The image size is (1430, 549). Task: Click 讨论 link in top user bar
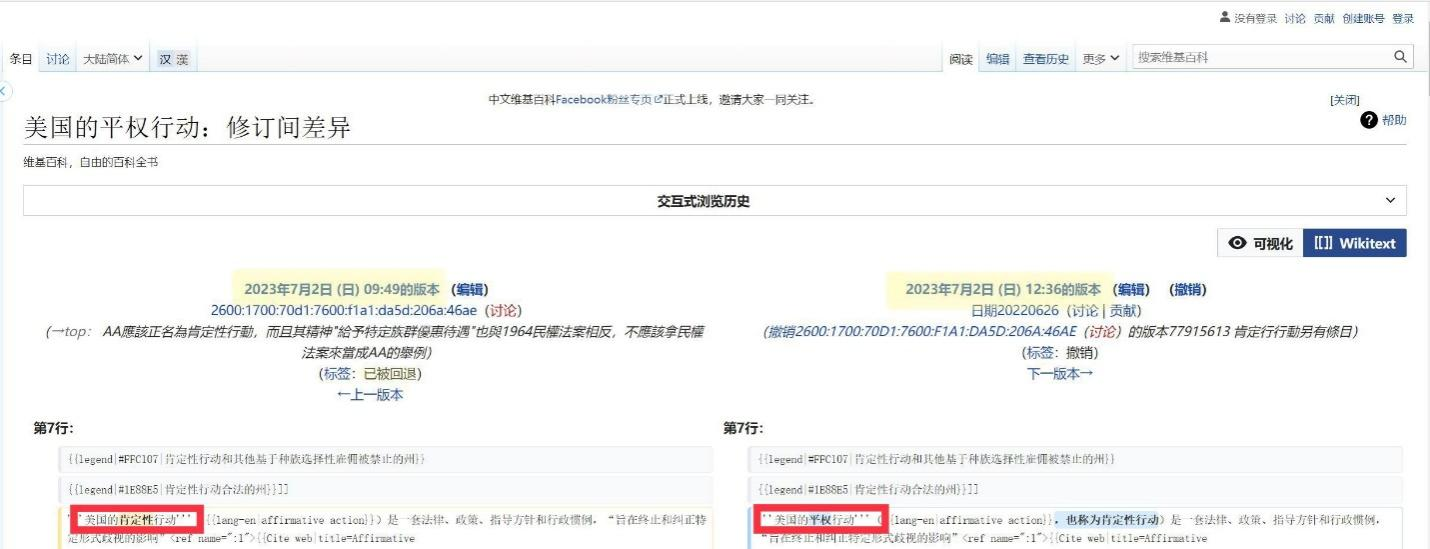point(1295,18)
